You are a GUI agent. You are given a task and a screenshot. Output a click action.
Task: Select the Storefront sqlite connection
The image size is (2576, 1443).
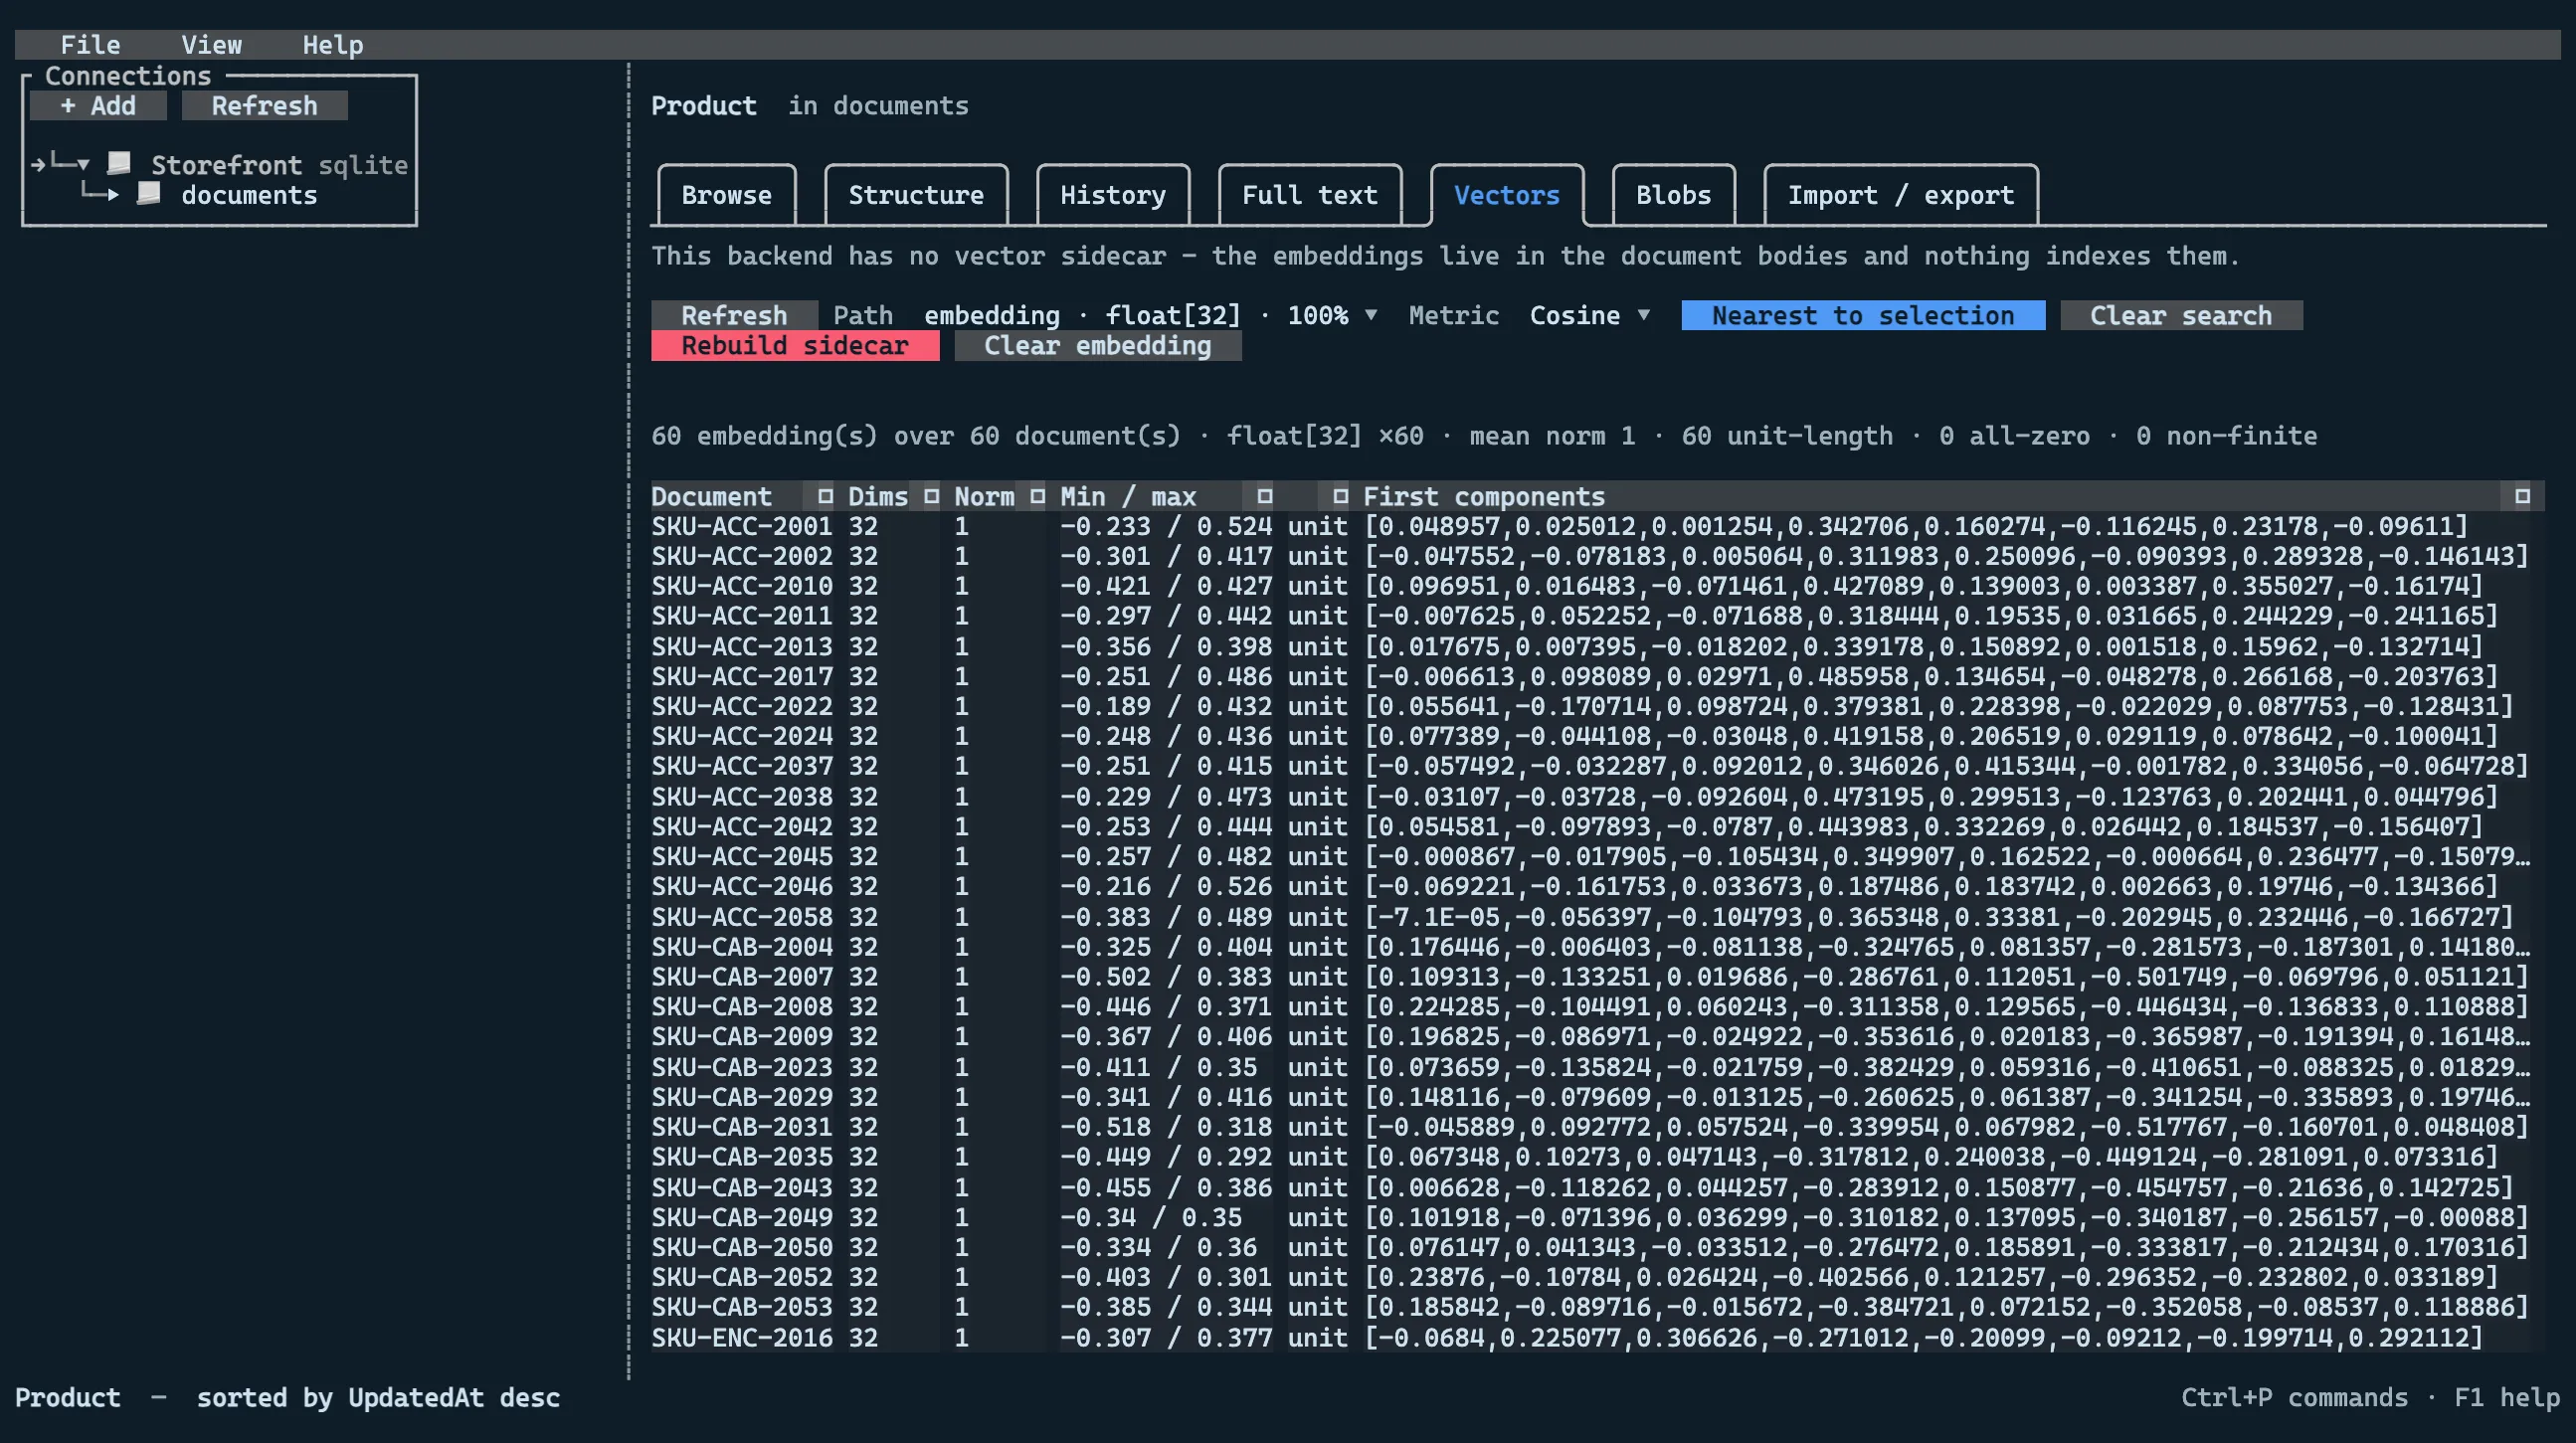coord(279,165)
